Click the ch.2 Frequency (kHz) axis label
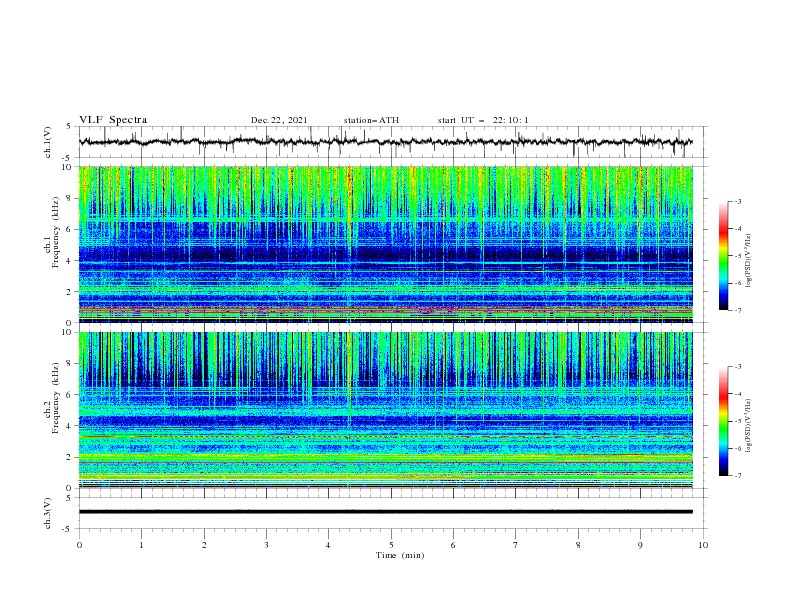 pos(51,397)
